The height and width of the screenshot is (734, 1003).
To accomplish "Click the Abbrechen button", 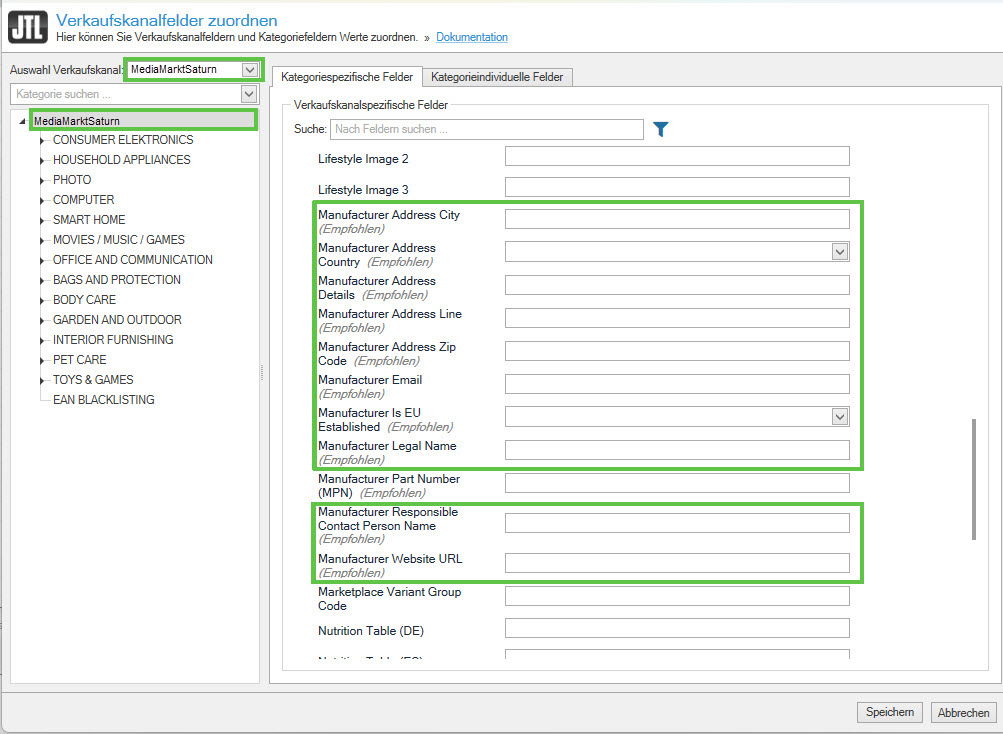I will [963, 712].
